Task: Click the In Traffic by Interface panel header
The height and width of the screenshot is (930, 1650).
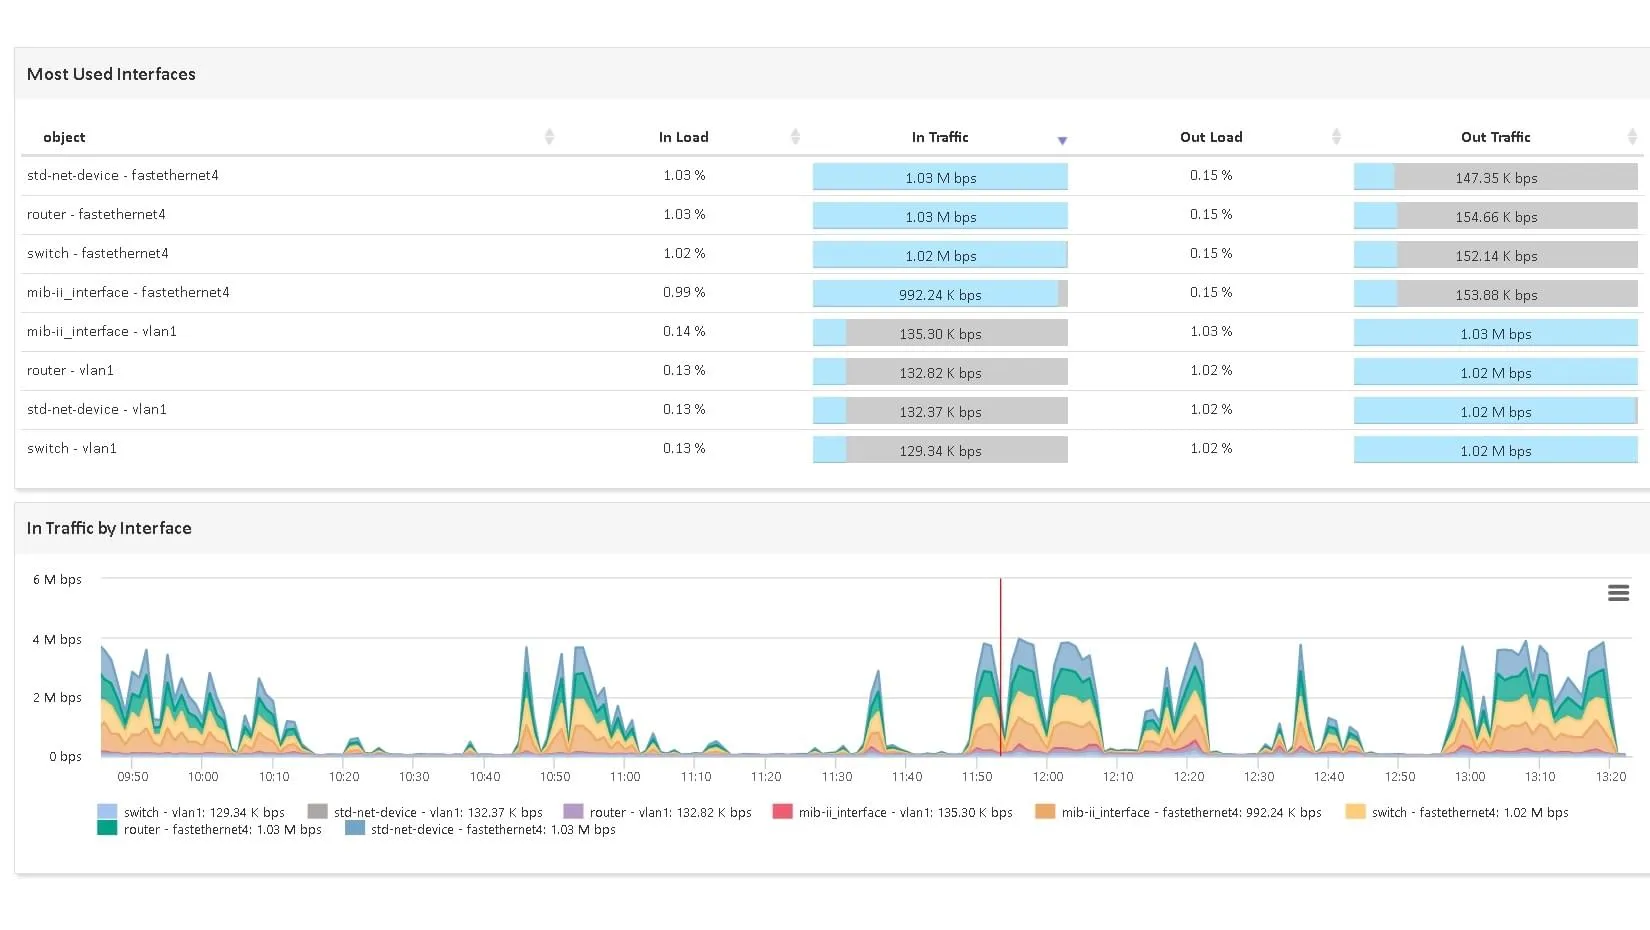Action: point(109,528)
